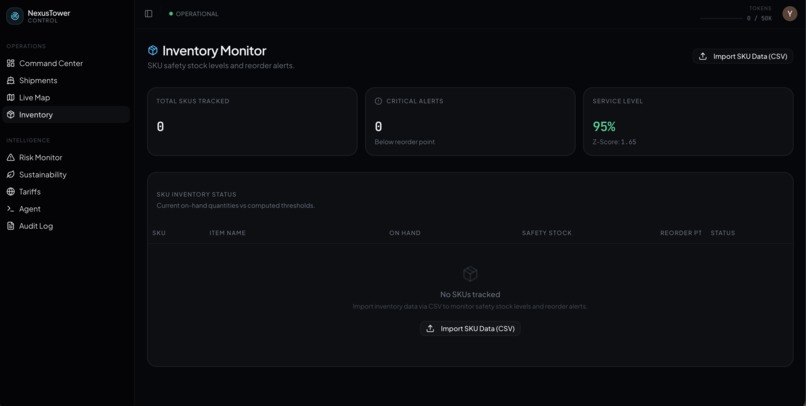The image size is (806, 406).
Task: Click the On Hand column header
Action: 405,233
